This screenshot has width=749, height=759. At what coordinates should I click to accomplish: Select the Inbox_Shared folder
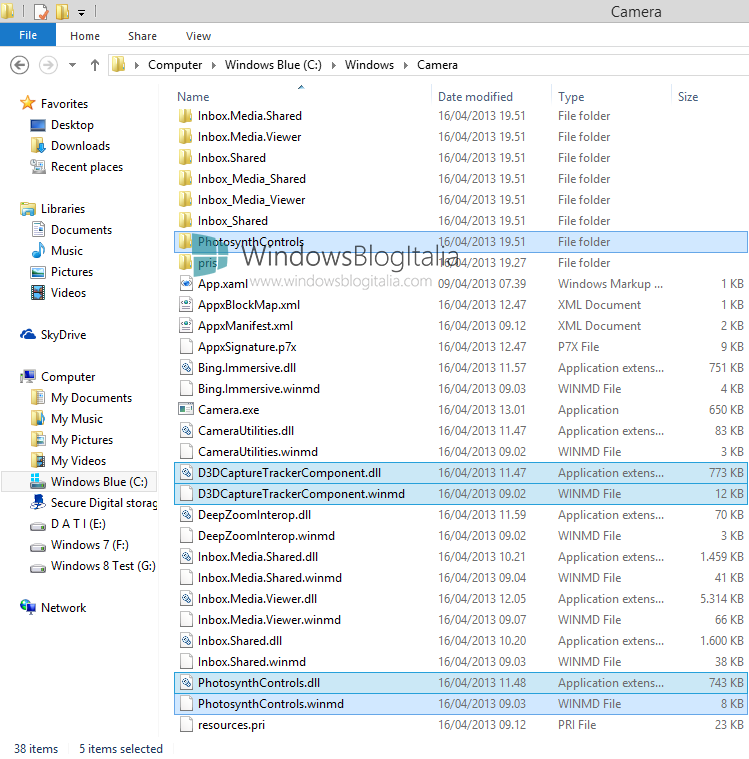(x=232, y=221)
